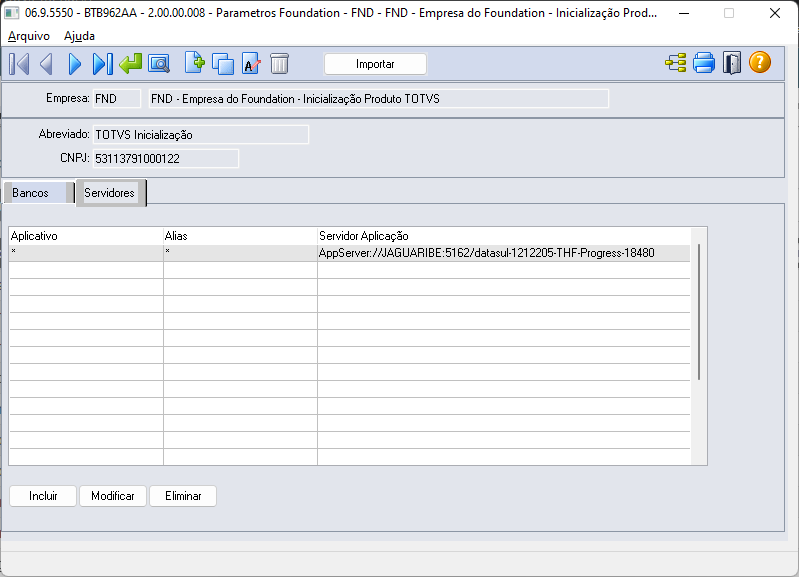Select the AppServer://JAGUARIBE row cell
Viewport: 799px width, 577px height.
[x=503, y=253]
